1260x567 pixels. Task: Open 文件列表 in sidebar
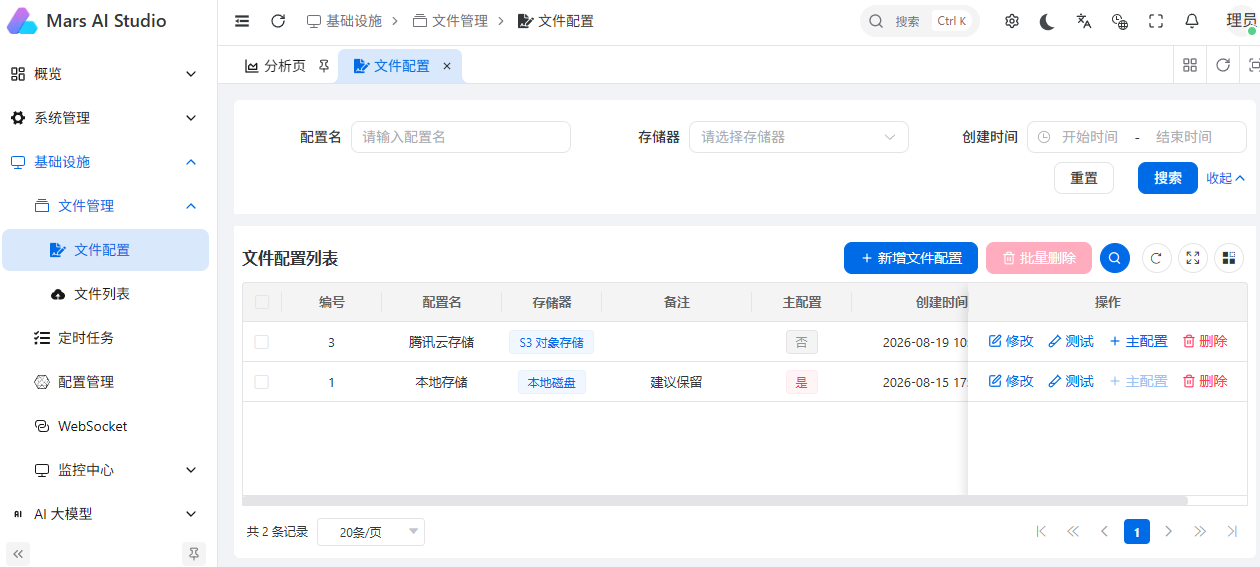click(x=104, y=294)
